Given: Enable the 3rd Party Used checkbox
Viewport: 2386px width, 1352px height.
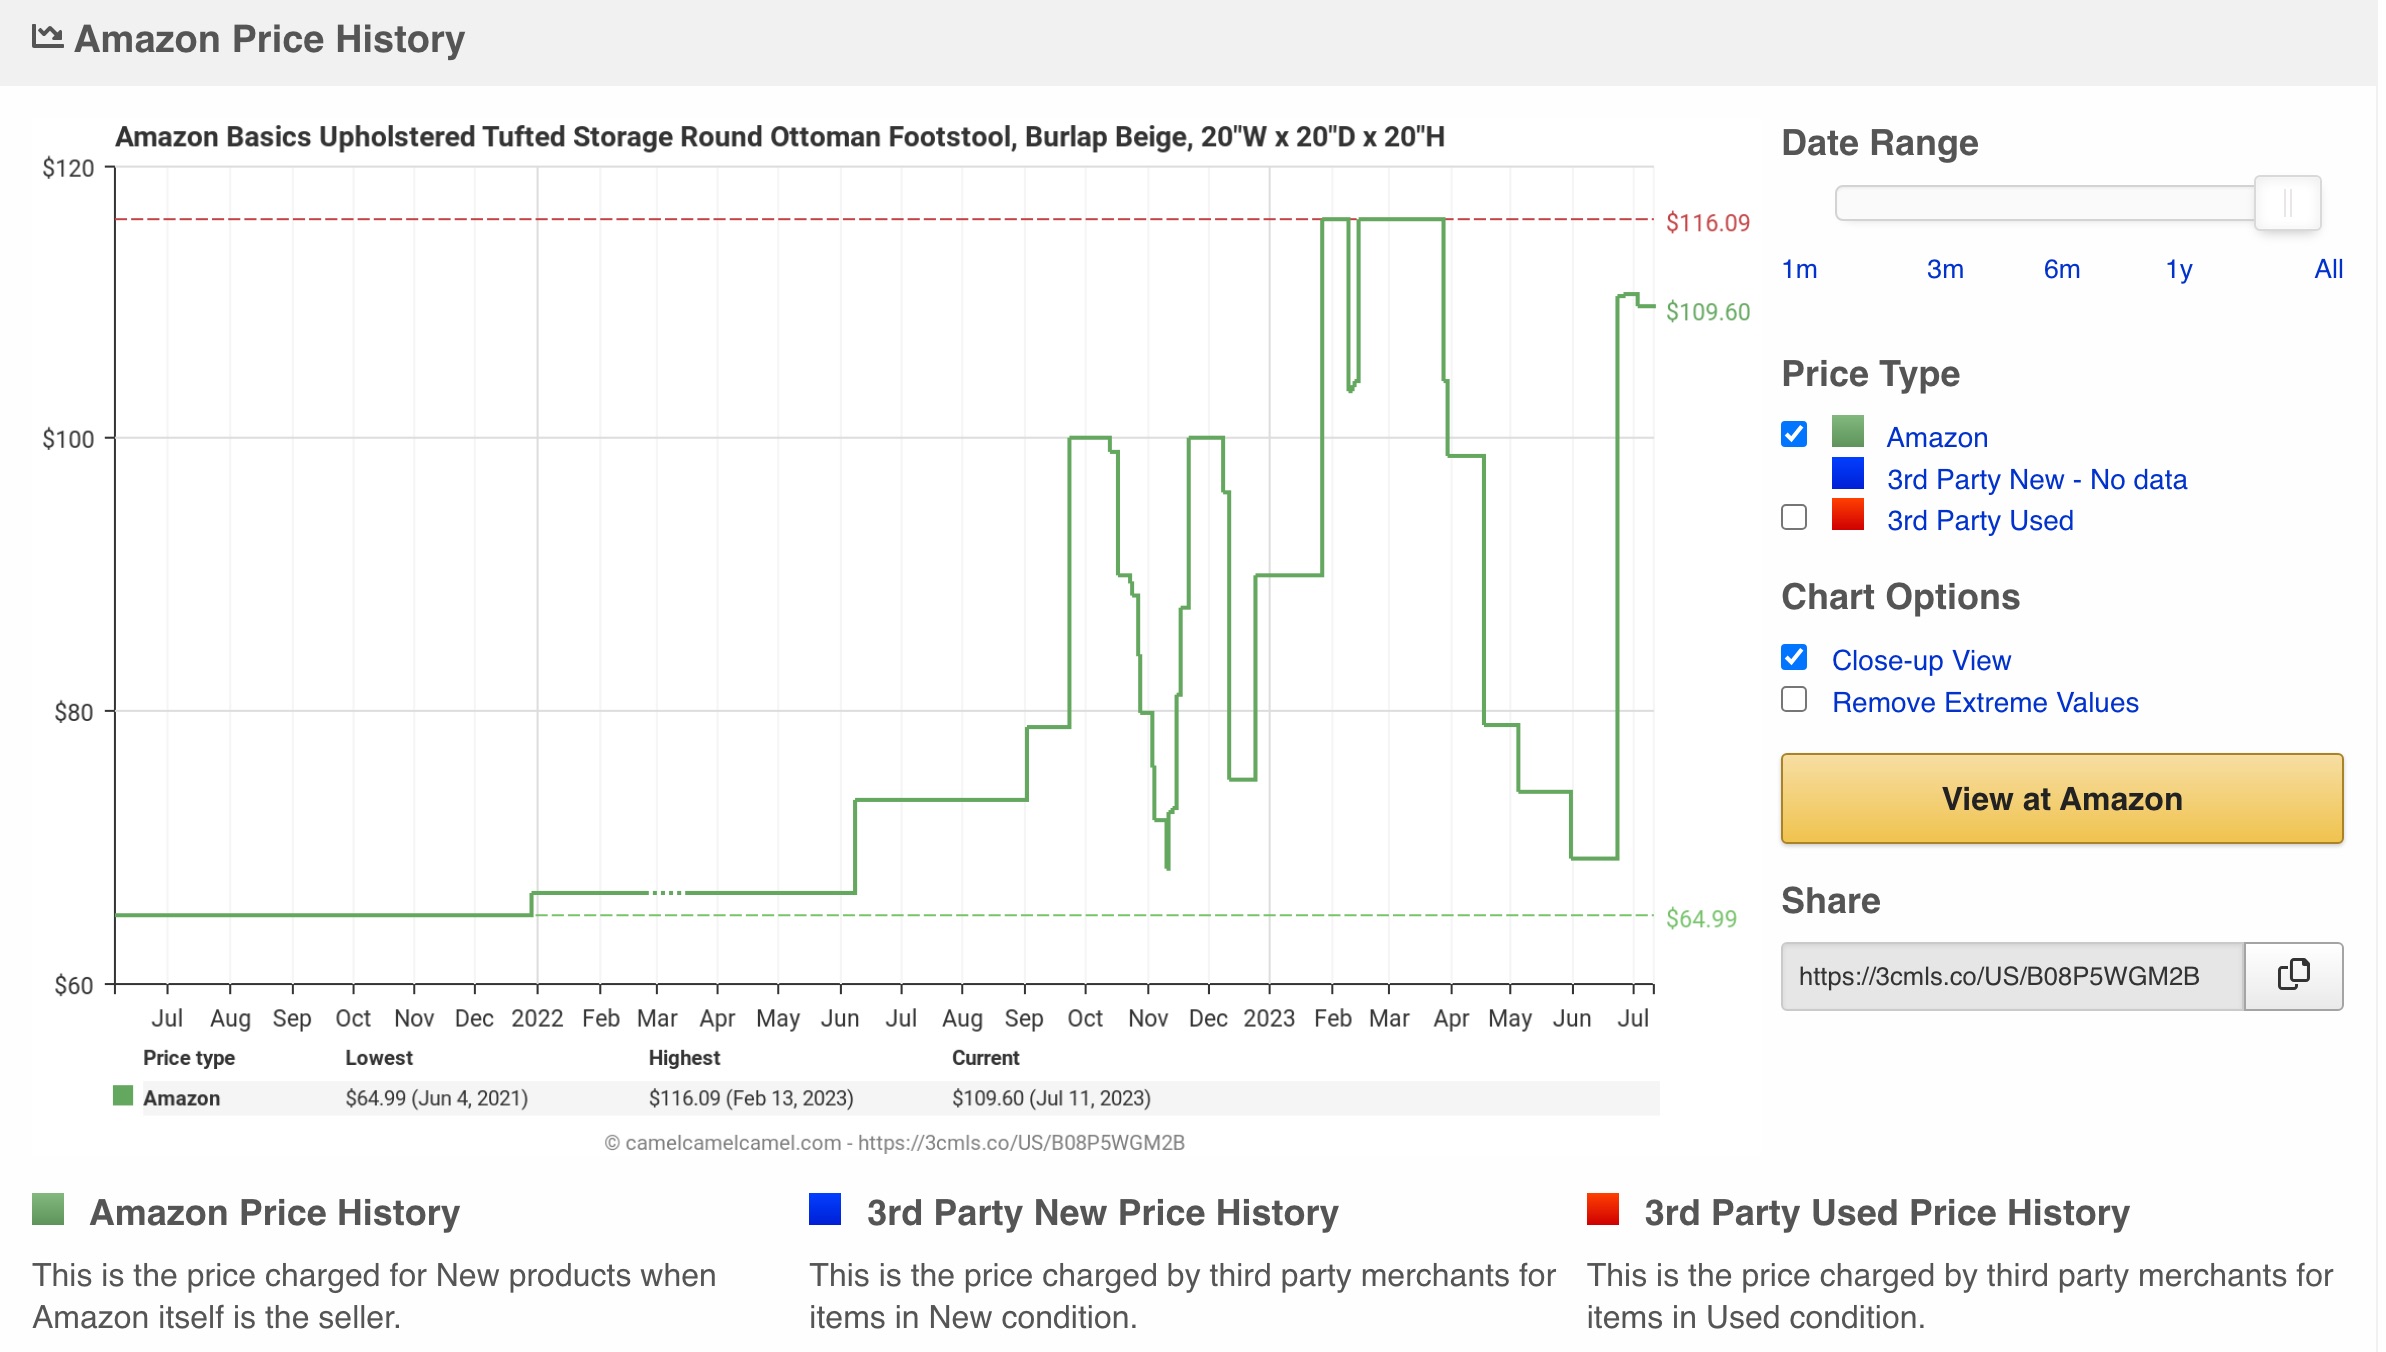Looking at the screenshot, I should click(x=1794, y=517).
